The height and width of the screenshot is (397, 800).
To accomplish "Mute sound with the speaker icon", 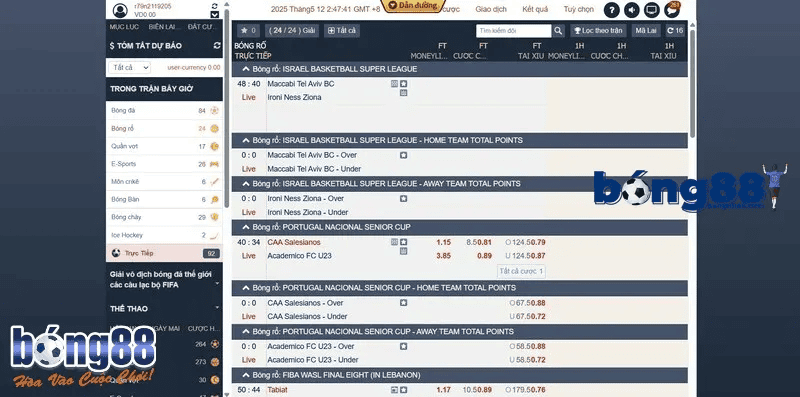I will tap(632, 10).
